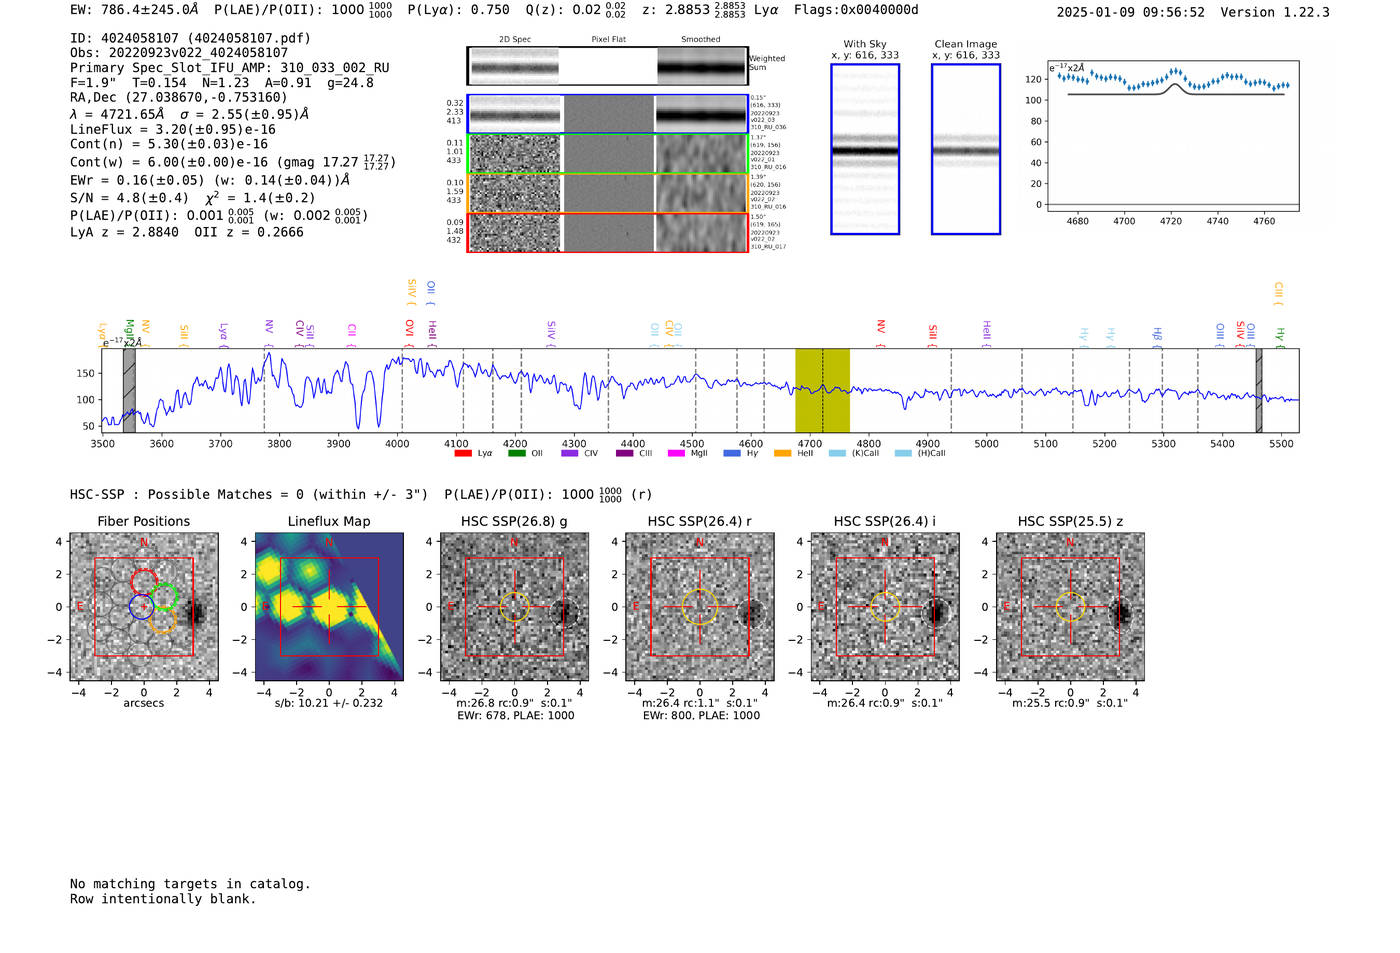Open the HSC SSP(25.5) z image

pyautogui.click(x=1071, y=607)
